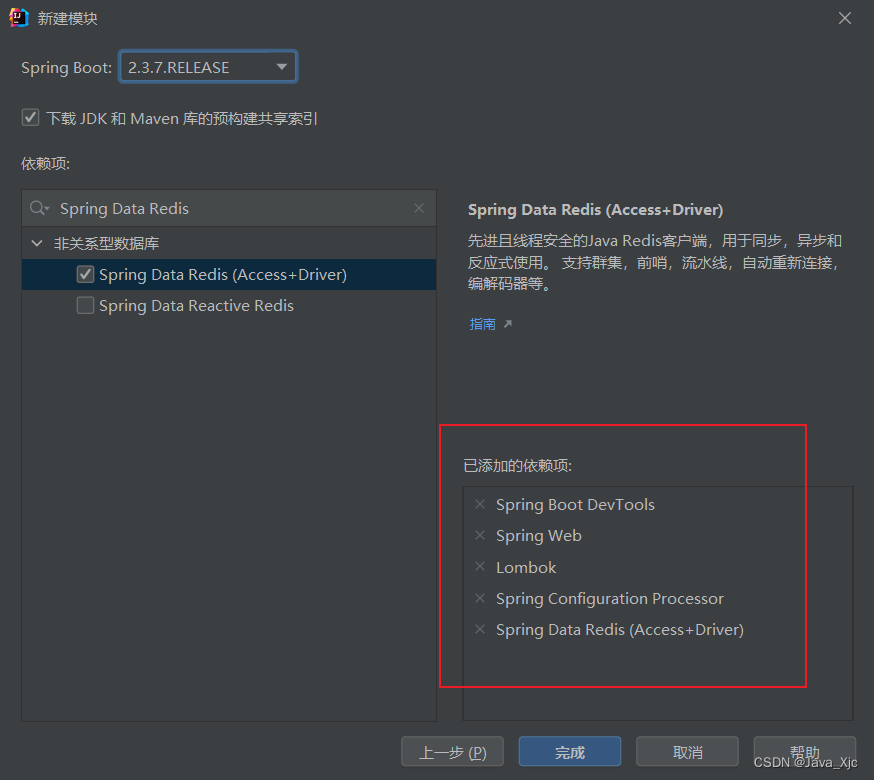Click the 非关系型数据库 category label

(x=106, y=243)
